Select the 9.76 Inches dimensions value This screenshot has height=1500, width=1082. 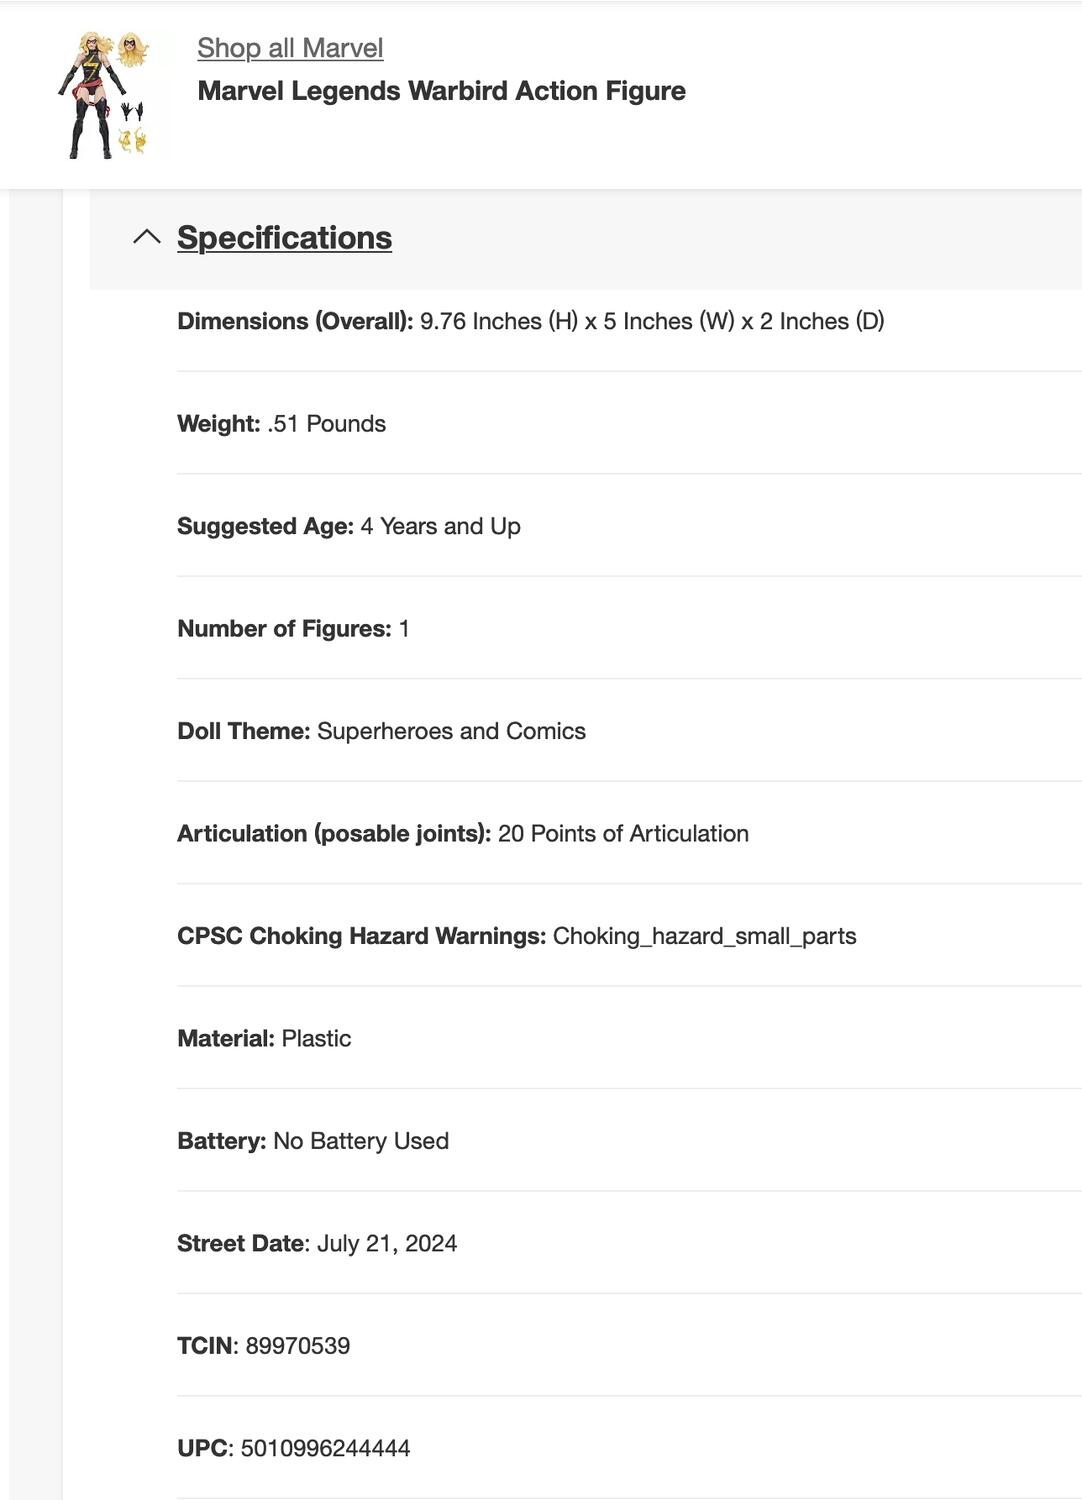[652, 321]
